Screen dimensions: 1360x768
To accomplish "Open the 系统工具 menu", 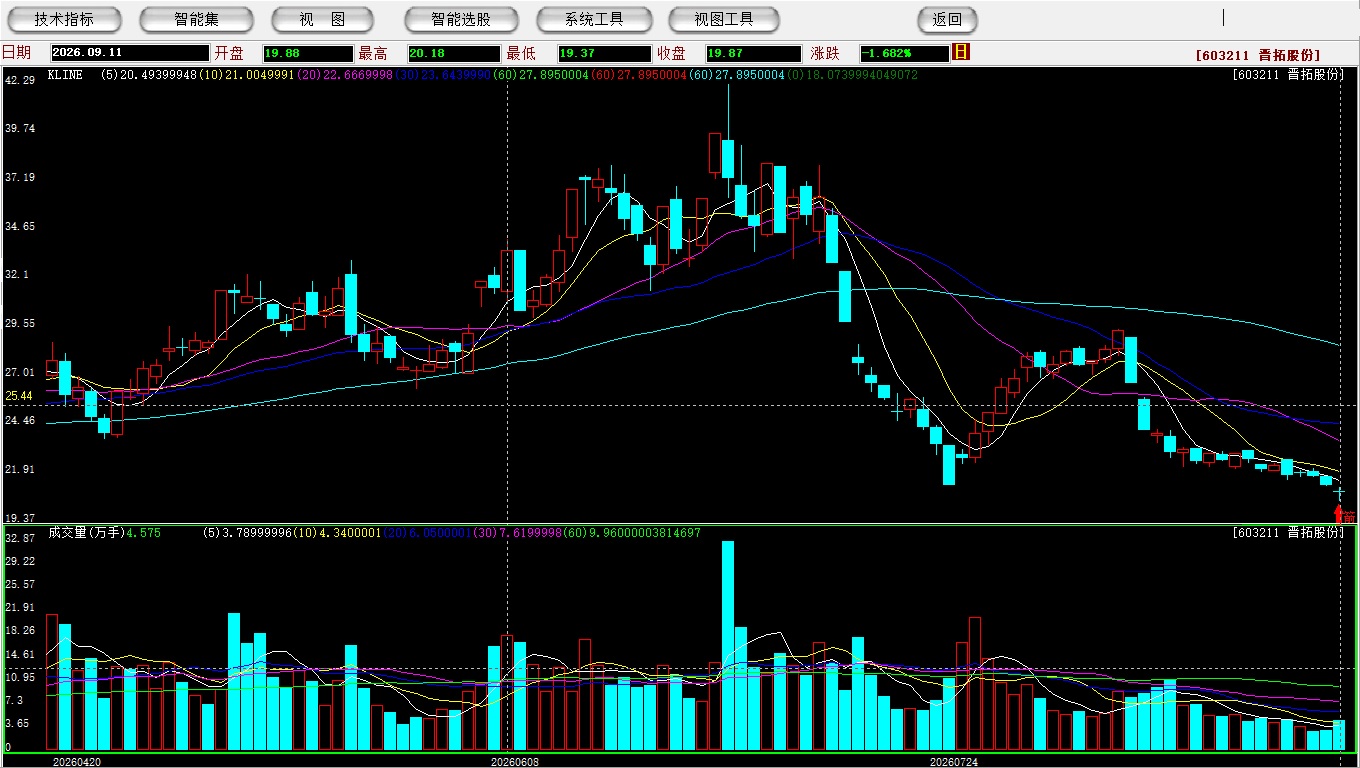I will 594,19.
